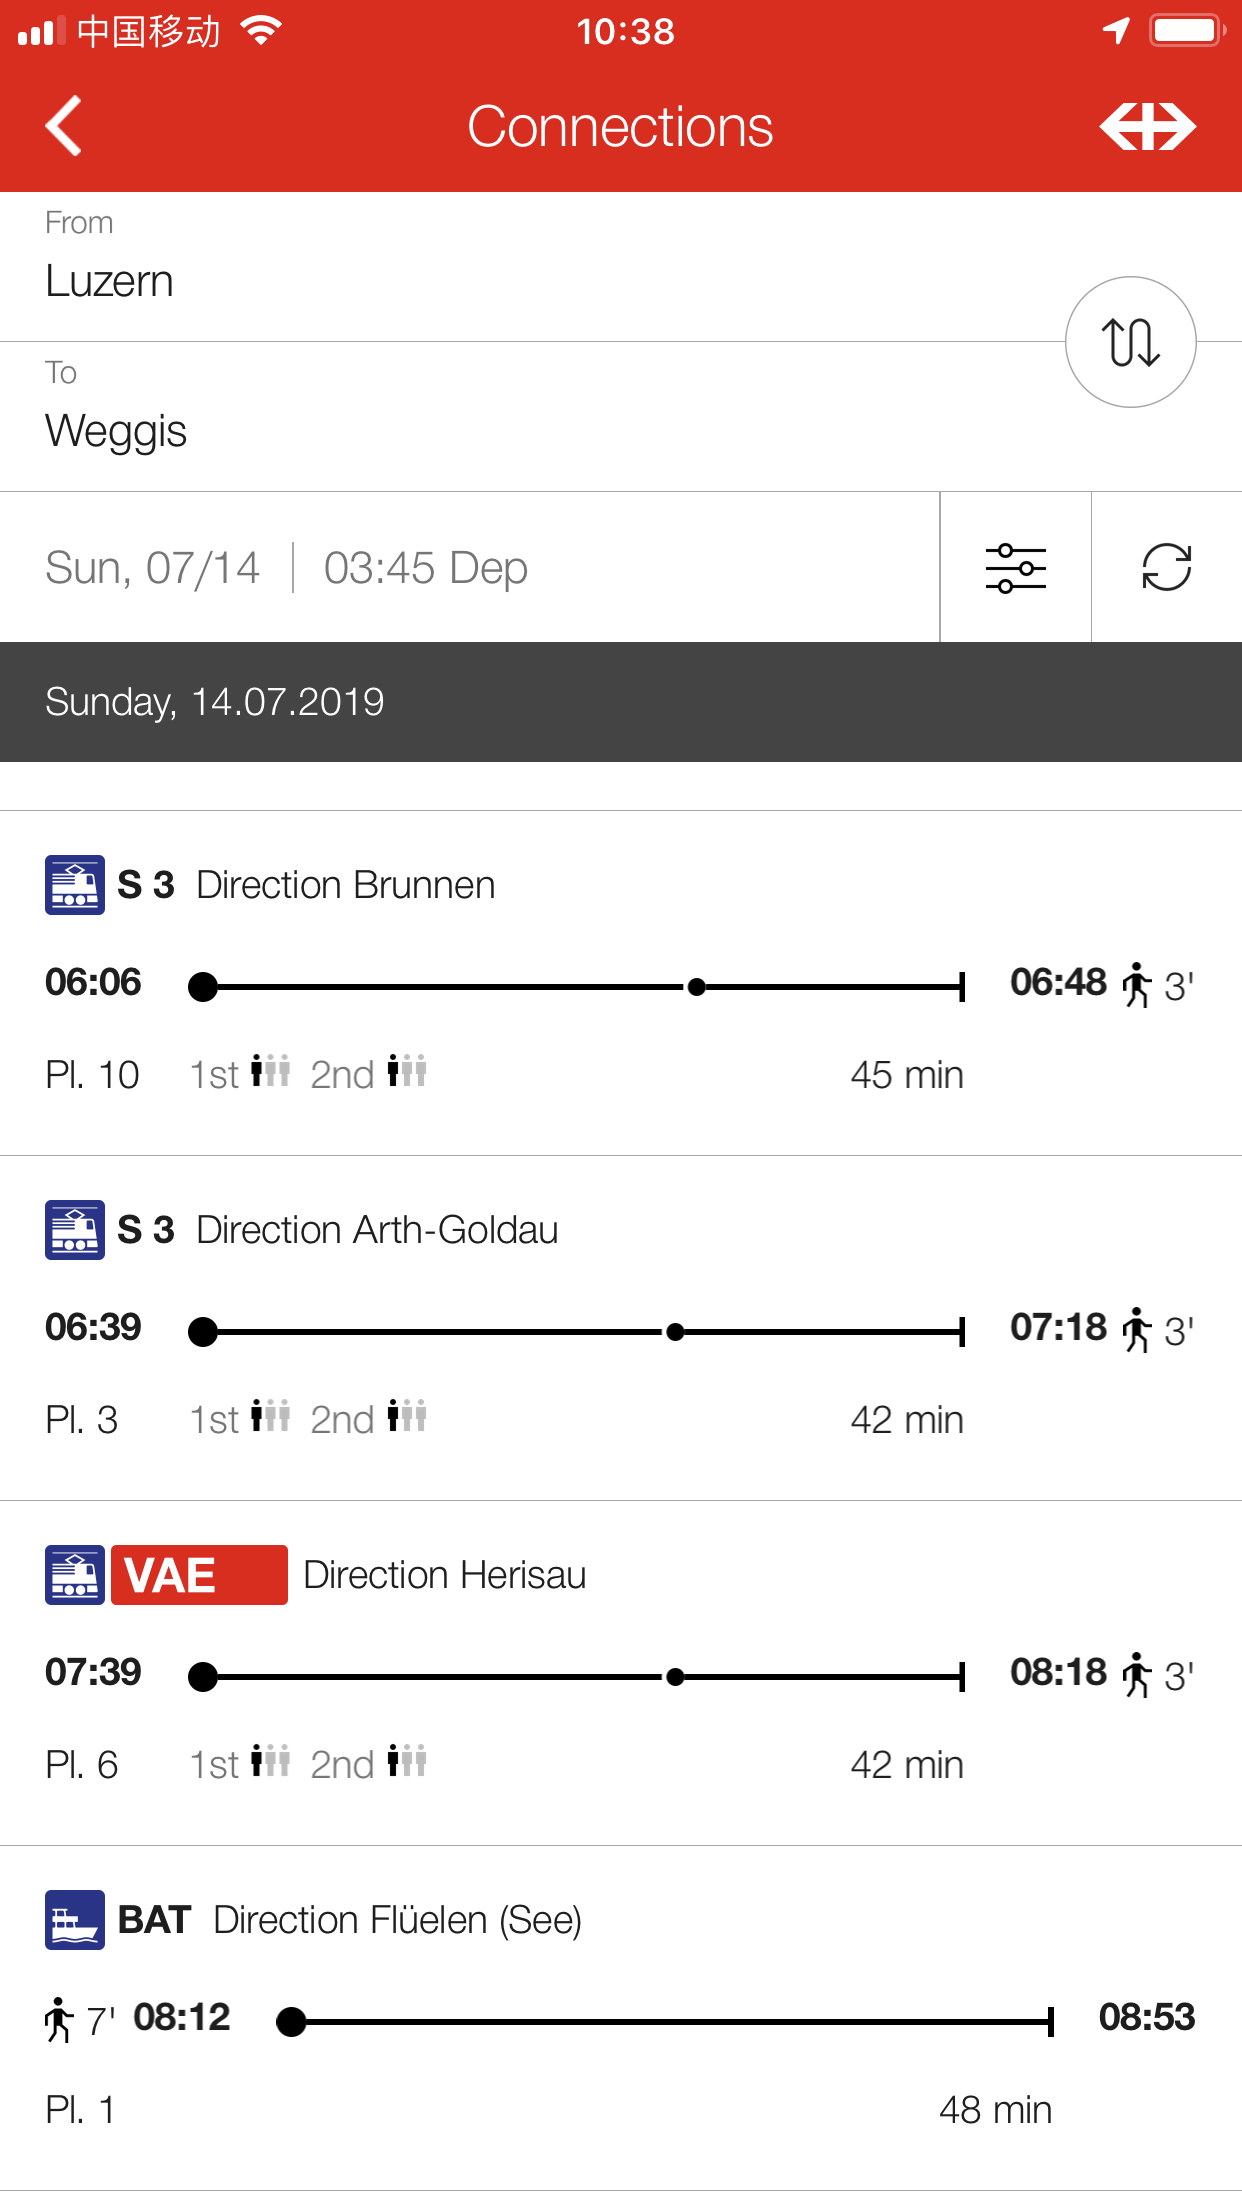The image size is (1242, 2208).
Task: Tap the Sunday, 14.07.2019 date header
Action: tap(215, 702)
